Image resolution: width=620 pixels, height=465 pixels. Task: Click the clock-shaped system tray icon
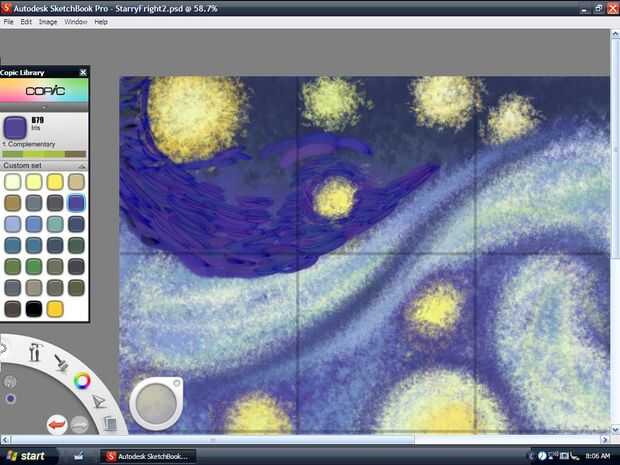[x=542, y=456]
